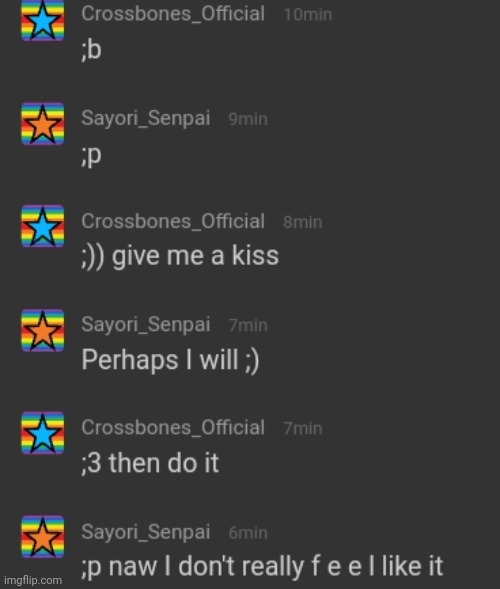The width and height of the screenshot is (500, 589).
Task: Click Crossbones_Official username on the 8min comment
Action: click(x=173, y=221)
